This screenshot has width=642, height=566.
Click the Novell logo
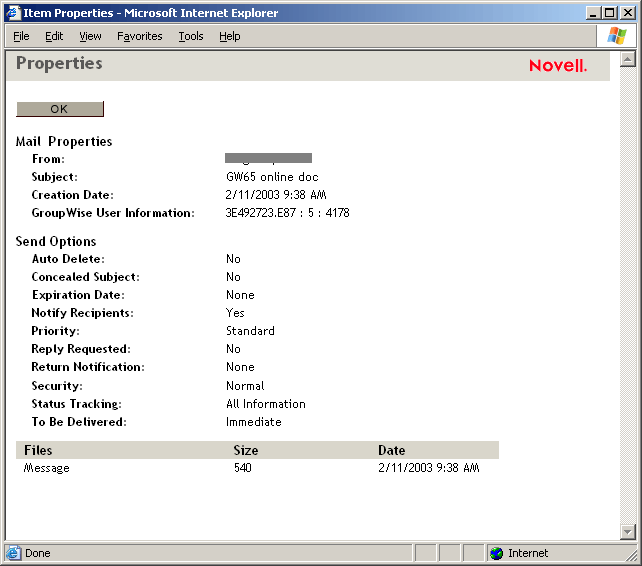click(x=558, y=66)
